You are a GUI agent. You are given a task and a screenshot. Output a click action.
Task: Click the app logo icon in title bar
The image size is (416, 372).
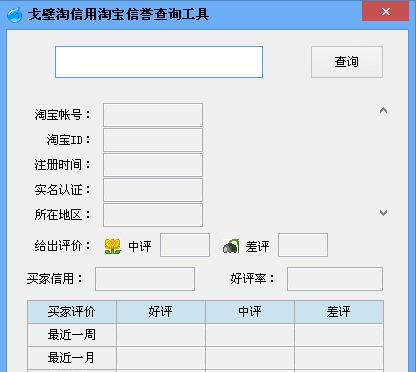coord(14,14)
